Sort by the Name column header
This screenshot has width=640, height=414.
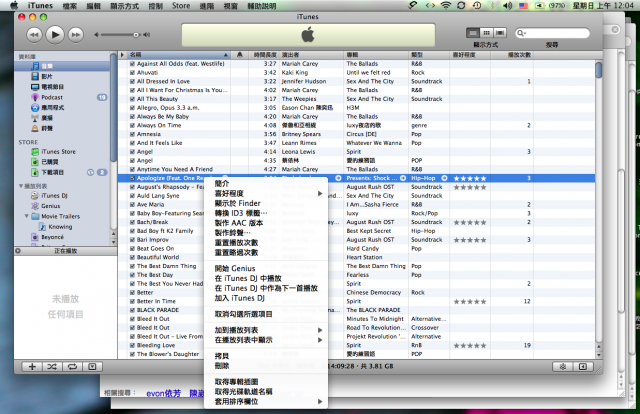[x=179, y=55]
